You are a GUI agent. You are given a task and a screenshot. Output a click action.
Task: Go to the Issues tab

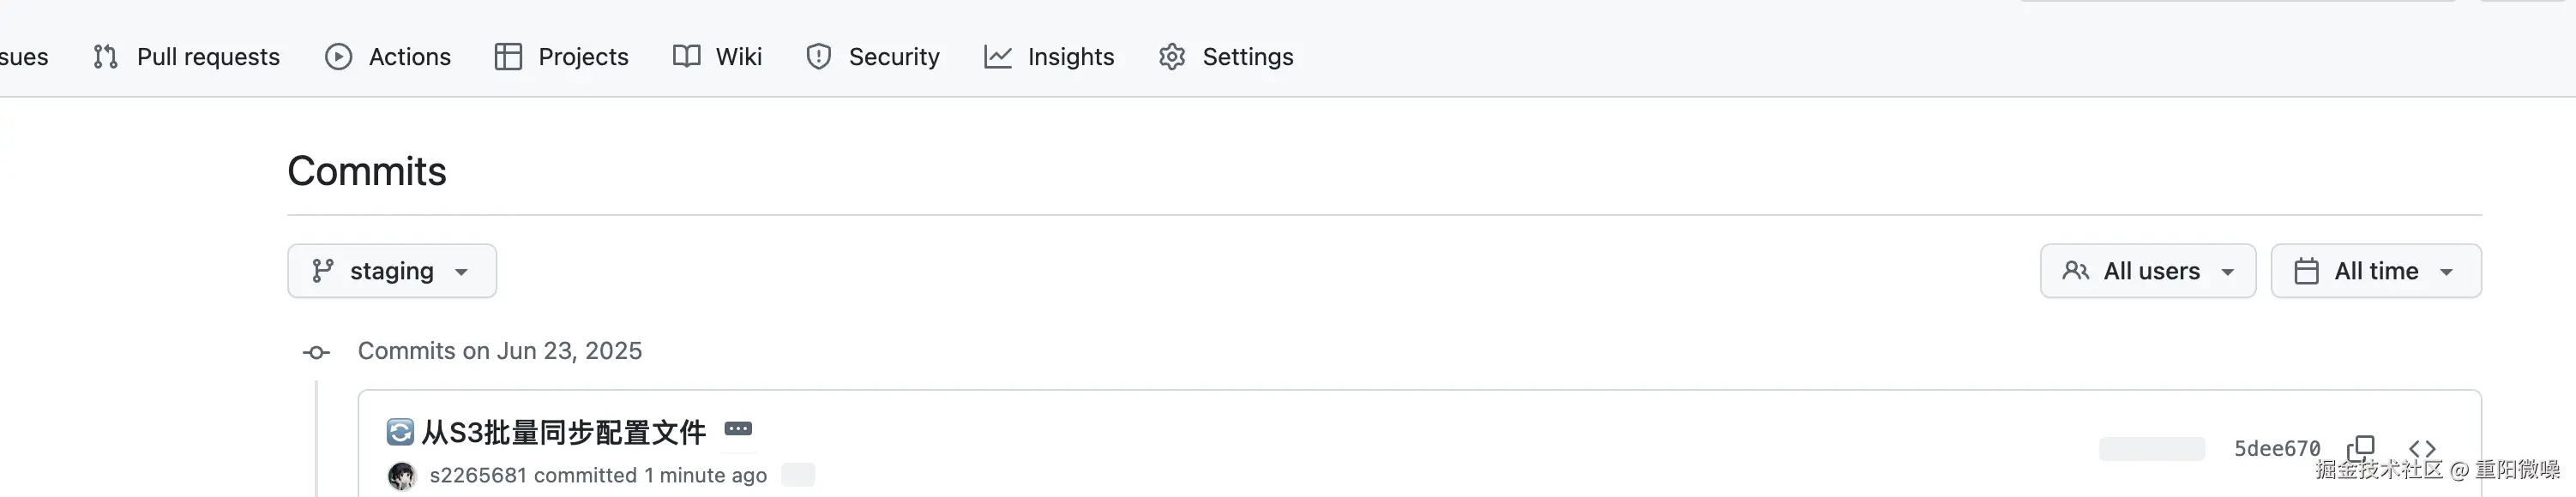click(22, 57)
